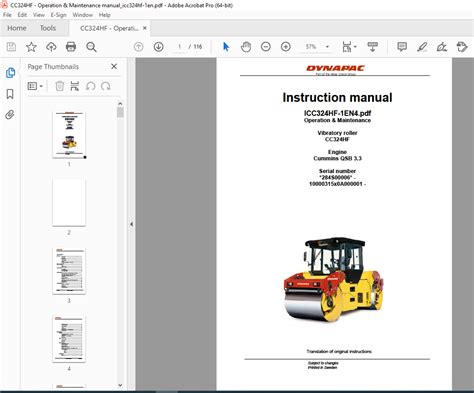Select page 3 thumbnail
This screenshot has width=474, height=393.
69,271
